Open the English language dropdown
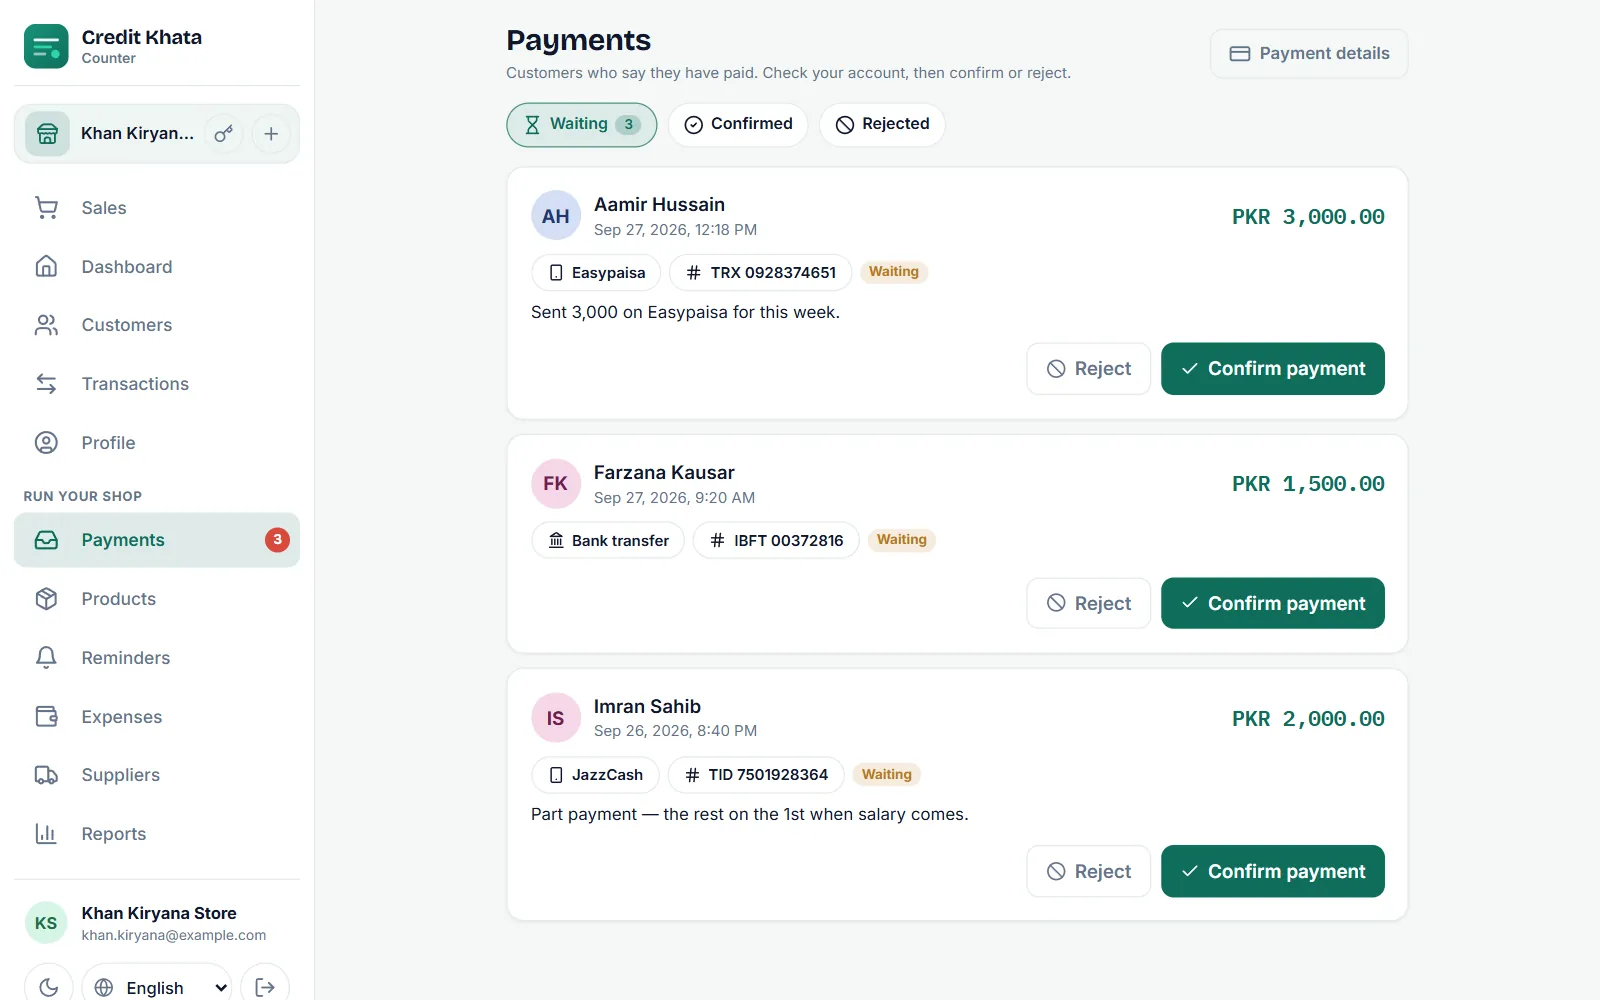This screenshot has height=1000, width=1600. tap(157, 987)
